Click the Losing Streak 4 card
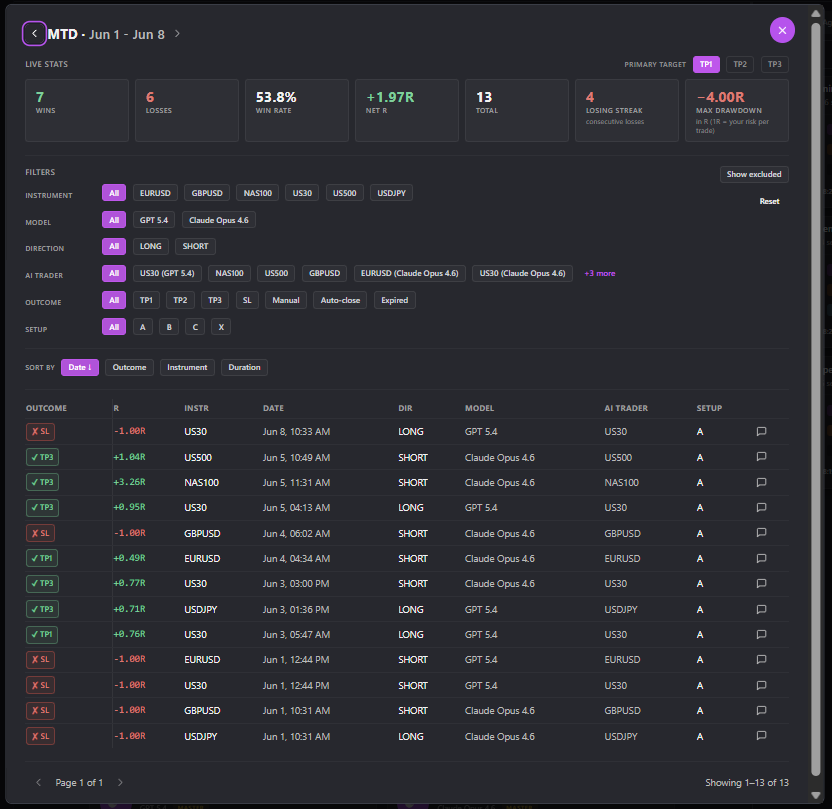832x809 pixels. pyautogui.click(x=627, y=110)
